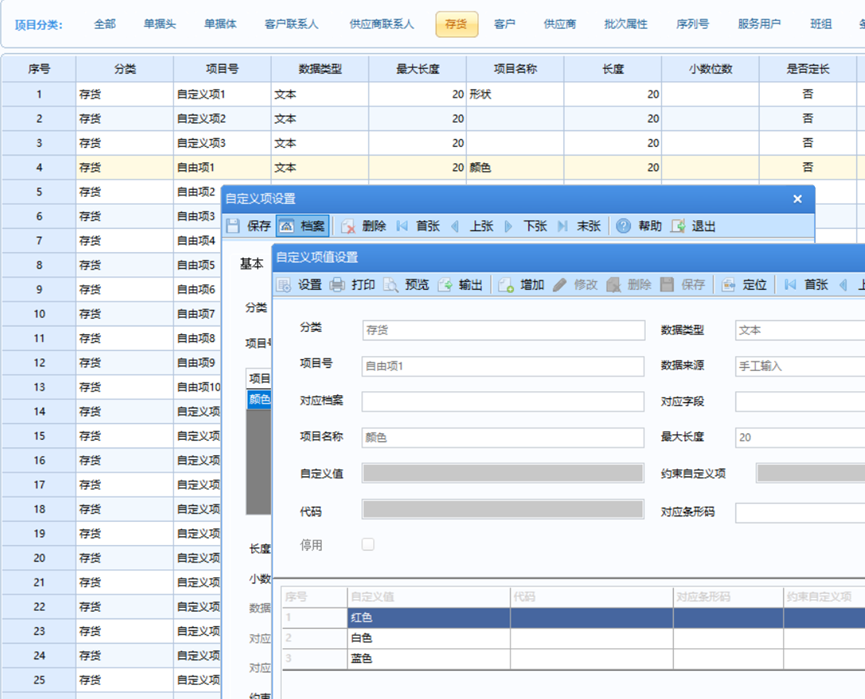The image size is (865, 699).
Task: Click the 最大长度 field showing 20
Action: (800, 437)
